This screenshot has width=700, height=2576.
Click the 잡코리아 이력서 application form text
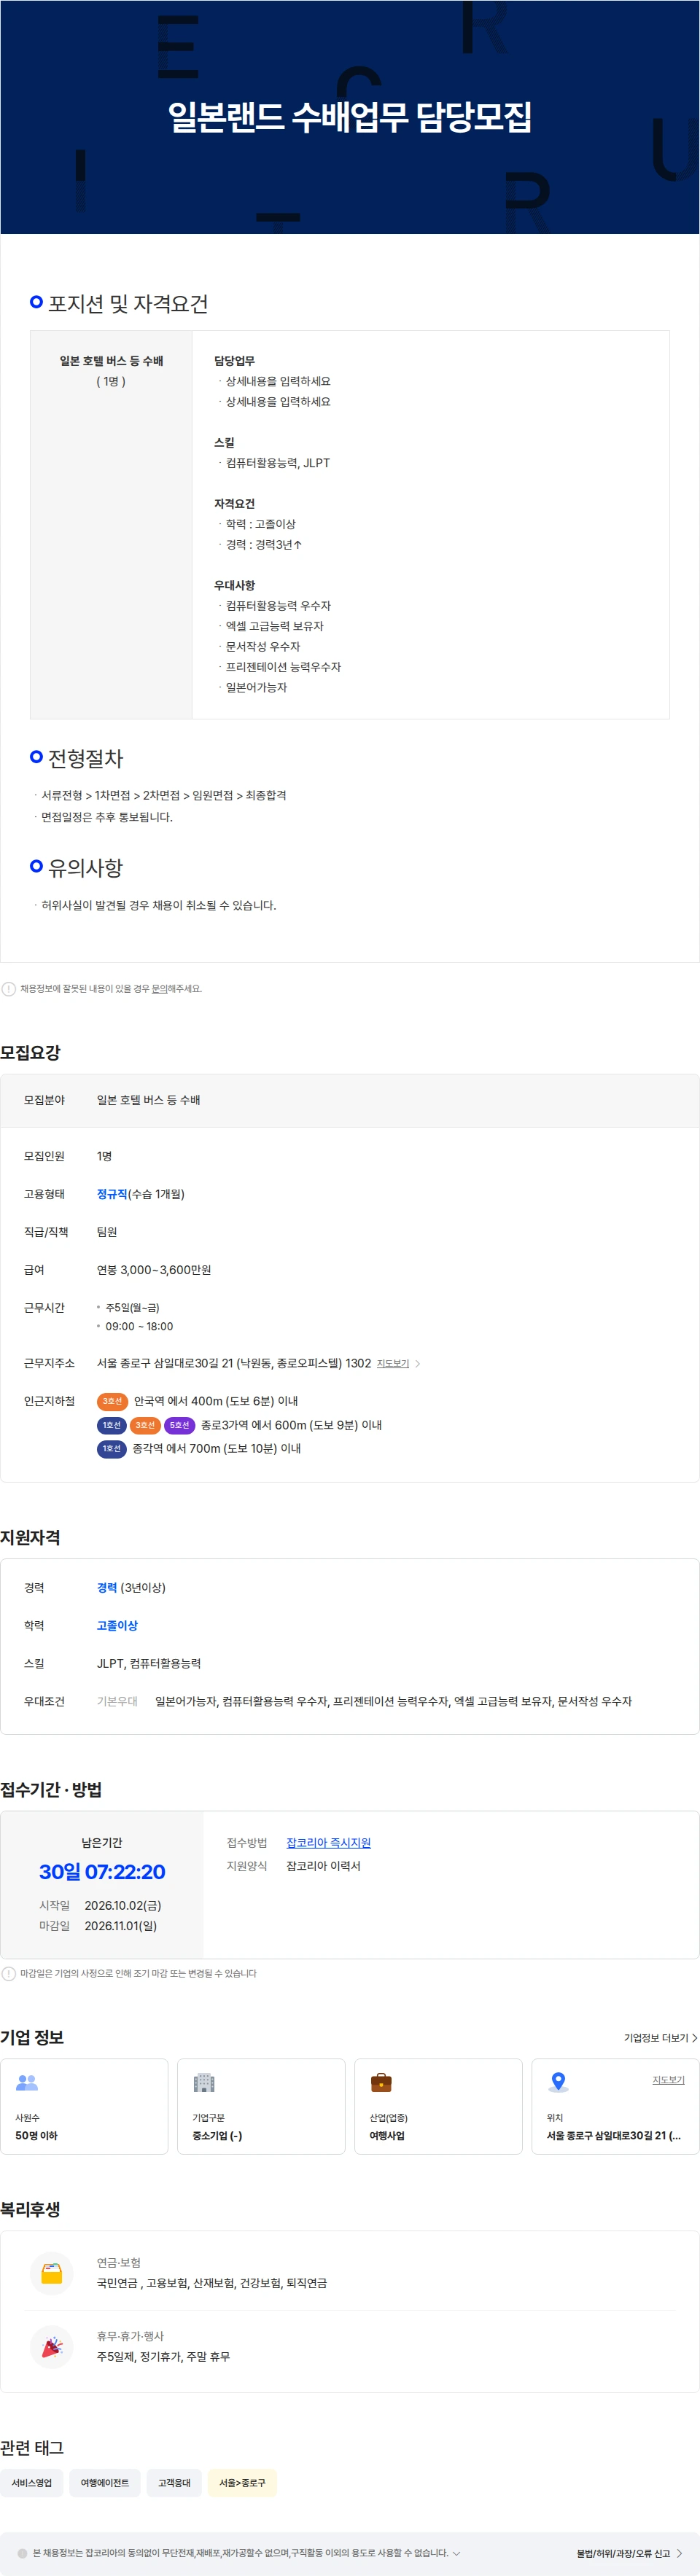(323, 1866)
